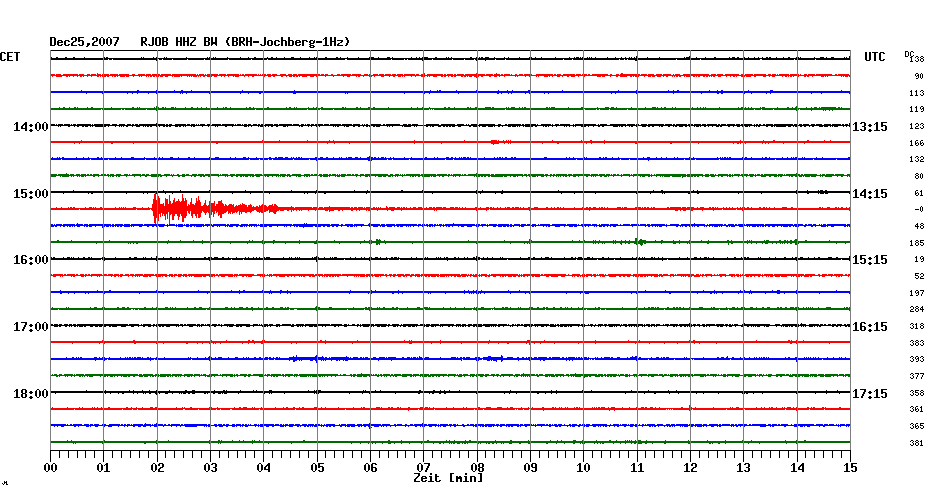Click the DC offset value 393
Viewport: 930px width, 494px height.
tap(917, 359)
